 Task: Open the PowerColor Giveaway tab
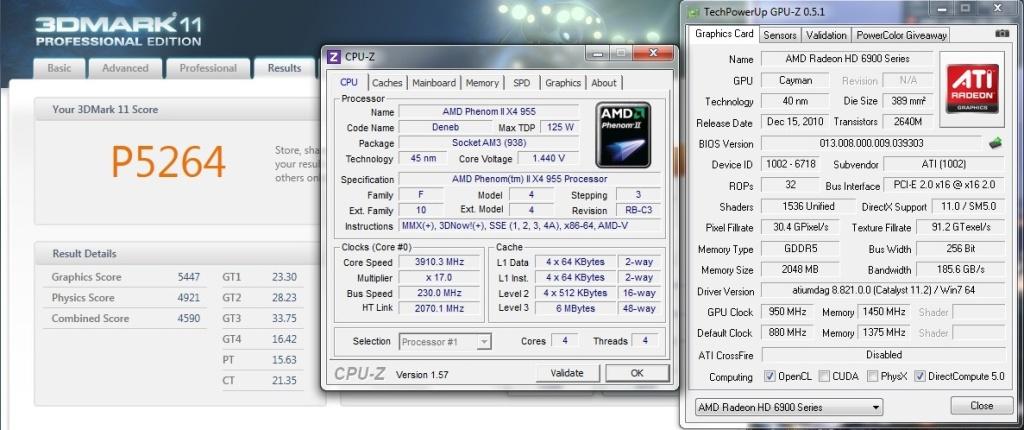(x=902, y=35)
